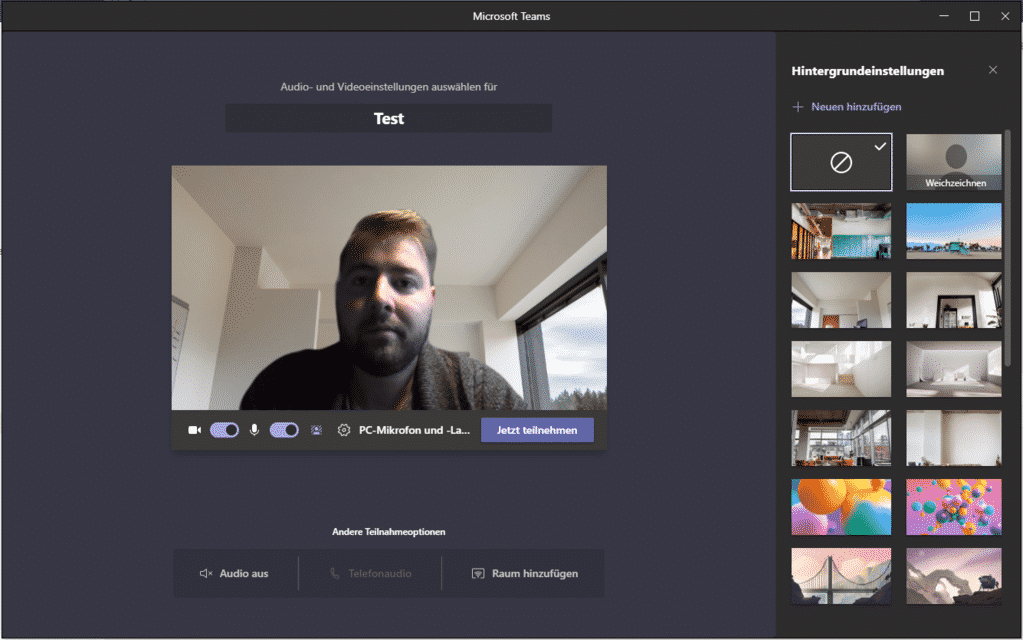Choose the purple mountain landscape background
1023x640 pixels.
point(954,577)
